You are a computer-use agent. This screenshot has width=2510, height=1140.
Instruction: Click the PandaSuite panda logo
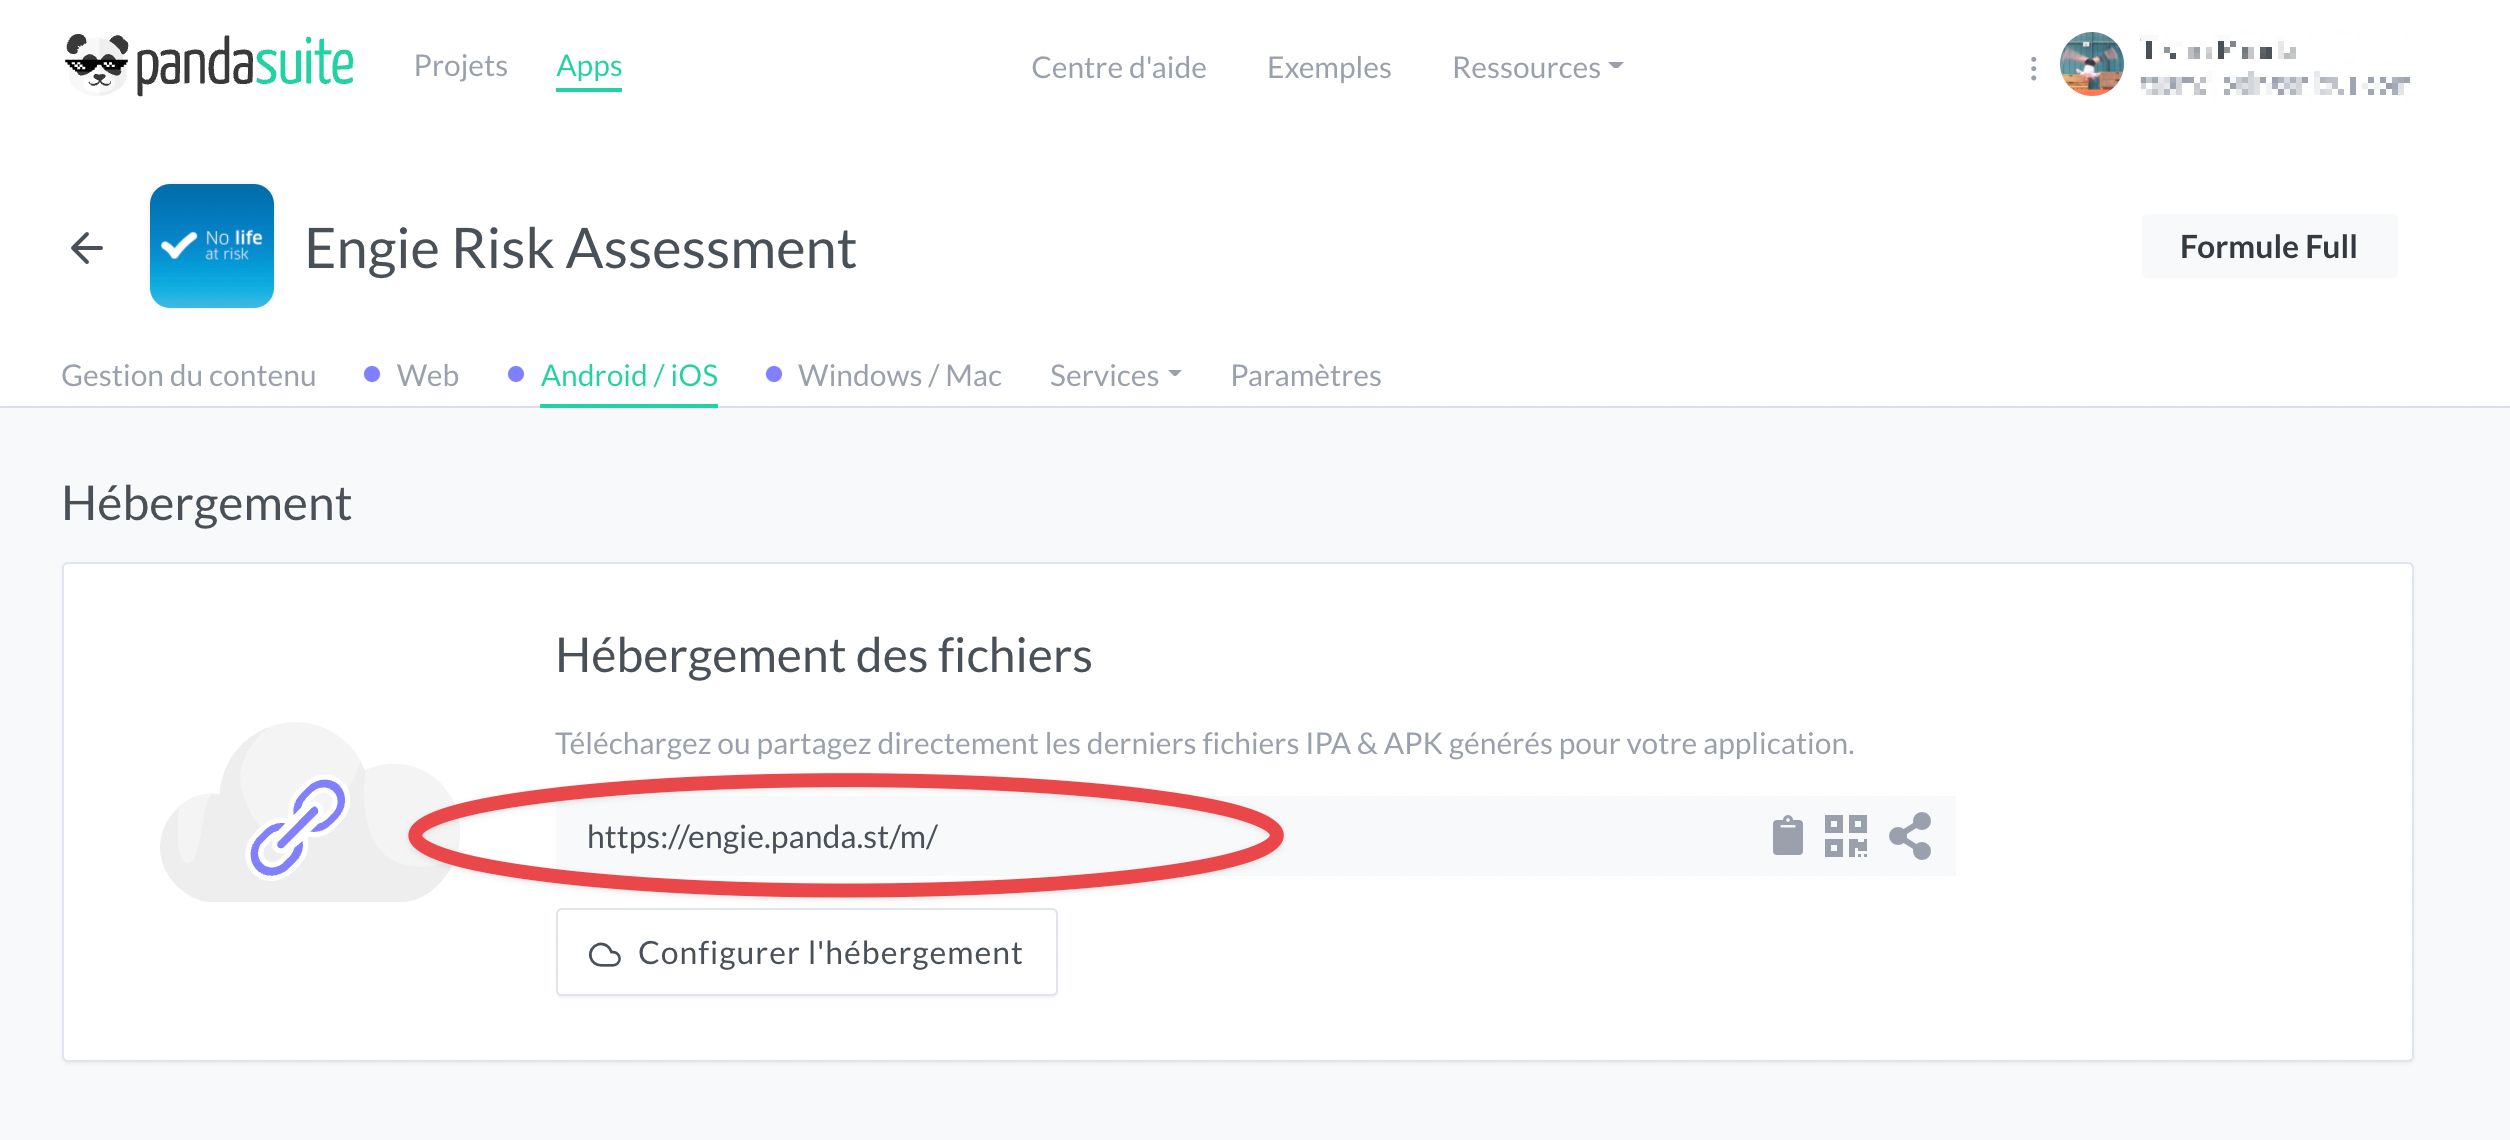click(95, 62)
